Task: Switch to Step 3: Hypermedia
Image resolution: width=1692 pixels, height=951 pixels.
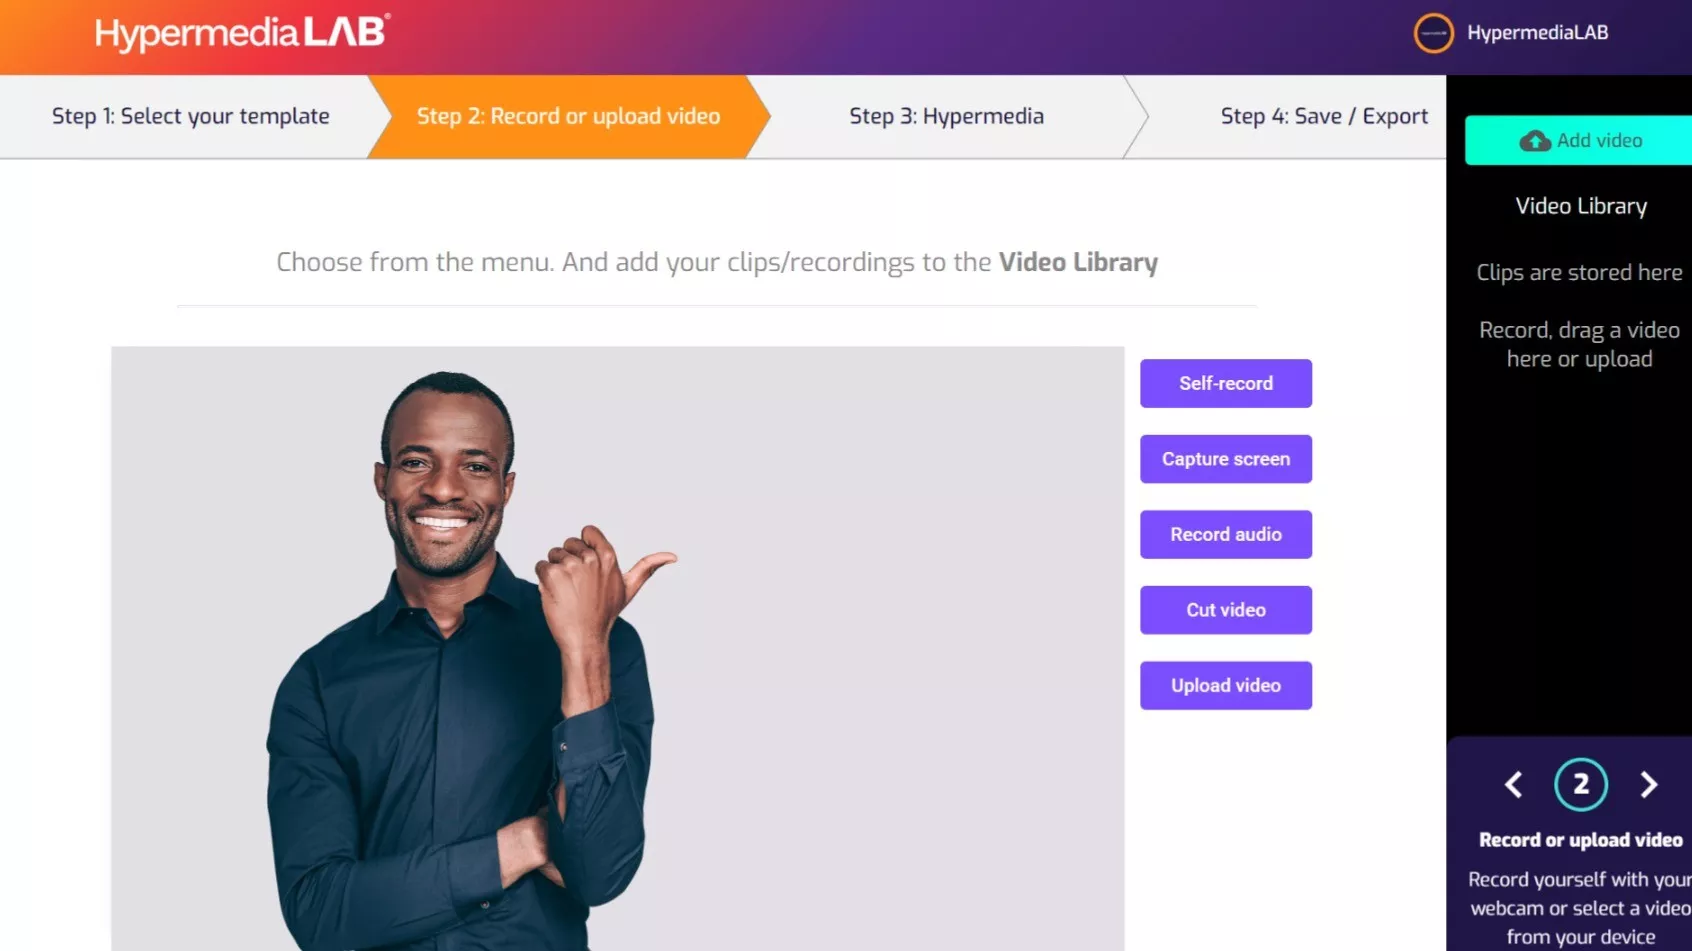Action: [x=946, y=116]
